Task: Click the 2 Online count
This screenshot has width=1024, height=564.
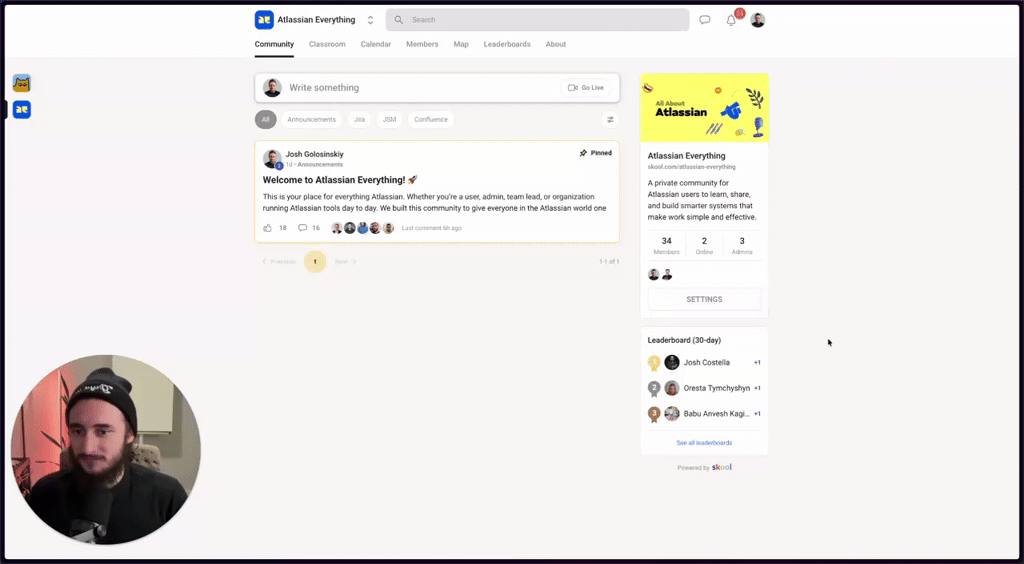Action: point(704,245)
